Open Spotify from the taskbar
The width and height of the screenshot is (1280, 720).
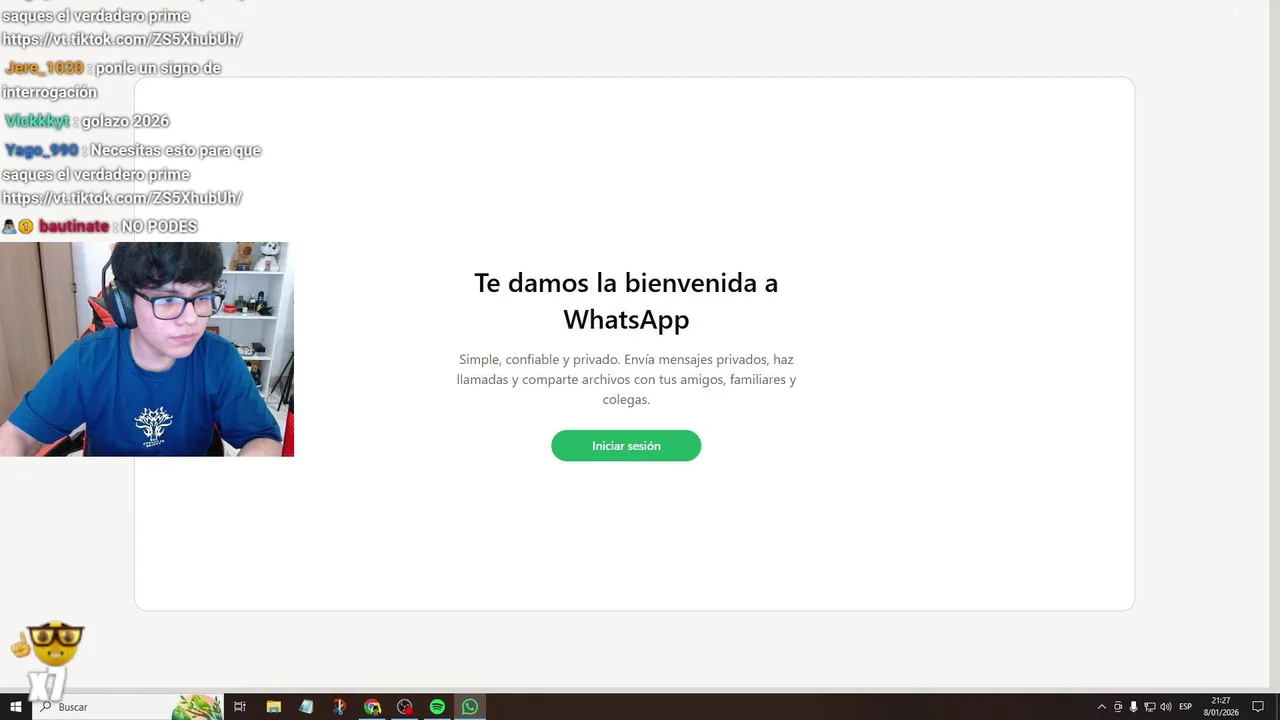[x=437, y=707]
